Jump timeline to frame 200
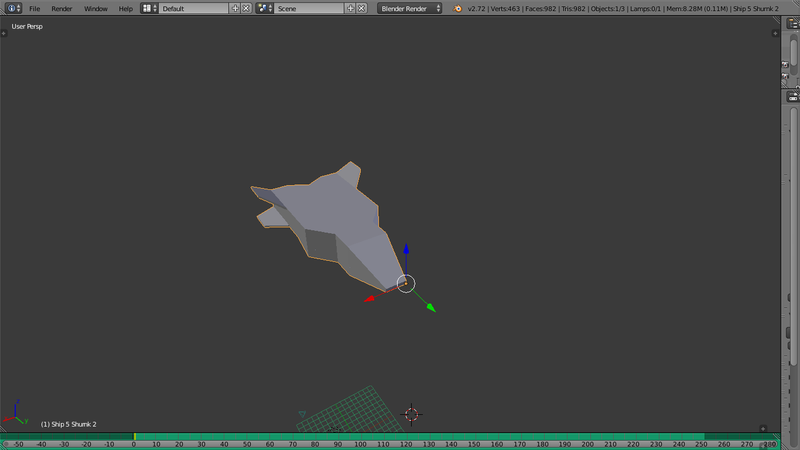Viewport: 800px width, 450px height. click(x=587, y=444)
